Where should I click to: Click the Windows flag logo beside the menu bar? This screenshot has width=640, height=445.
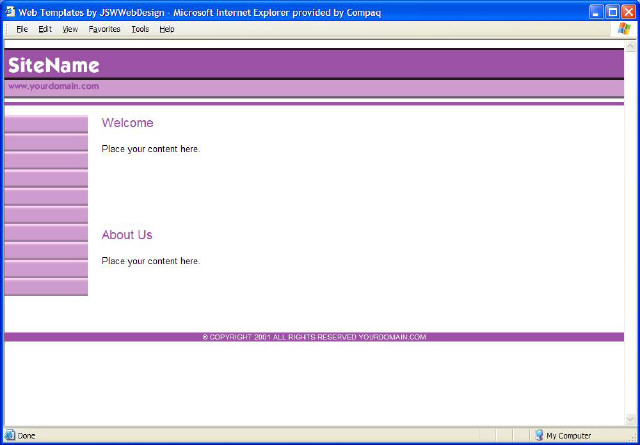625,29
